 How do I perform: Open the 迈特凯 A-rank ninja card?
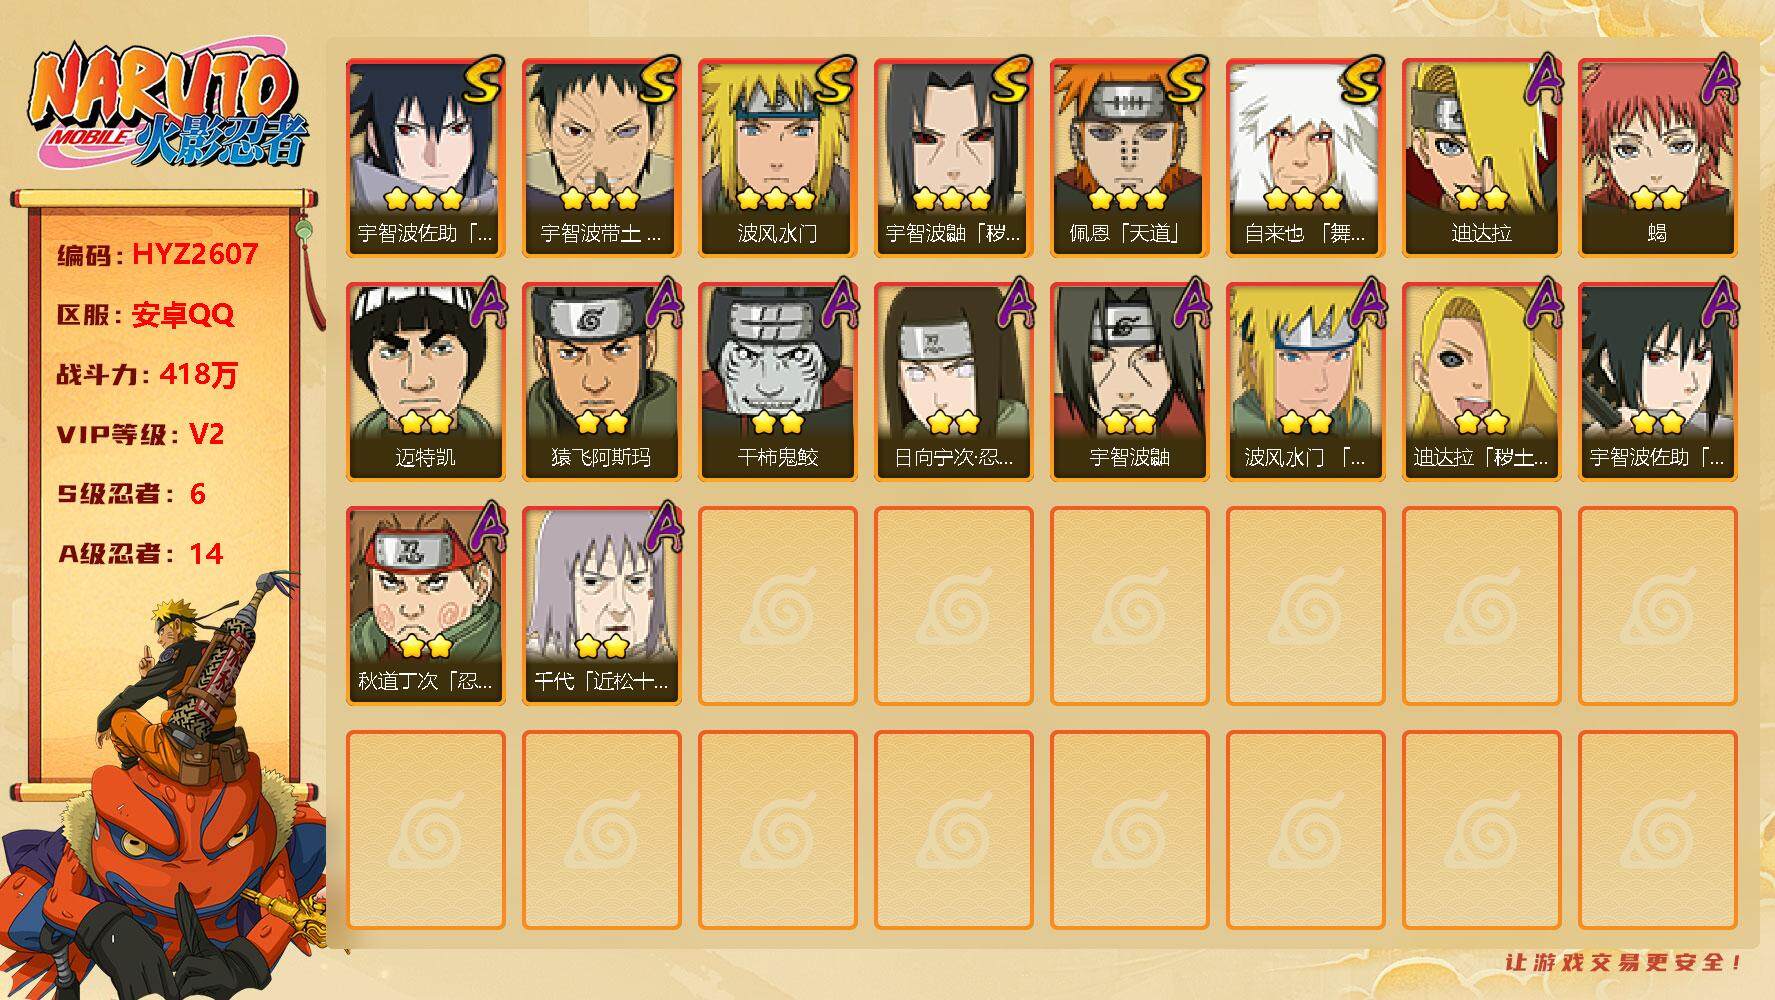click(x=425, y=382)
